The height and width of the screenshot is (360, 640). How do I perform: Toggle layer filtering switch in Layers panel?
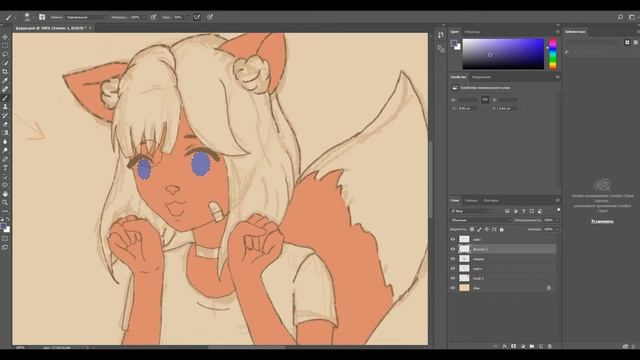point(558,210)
